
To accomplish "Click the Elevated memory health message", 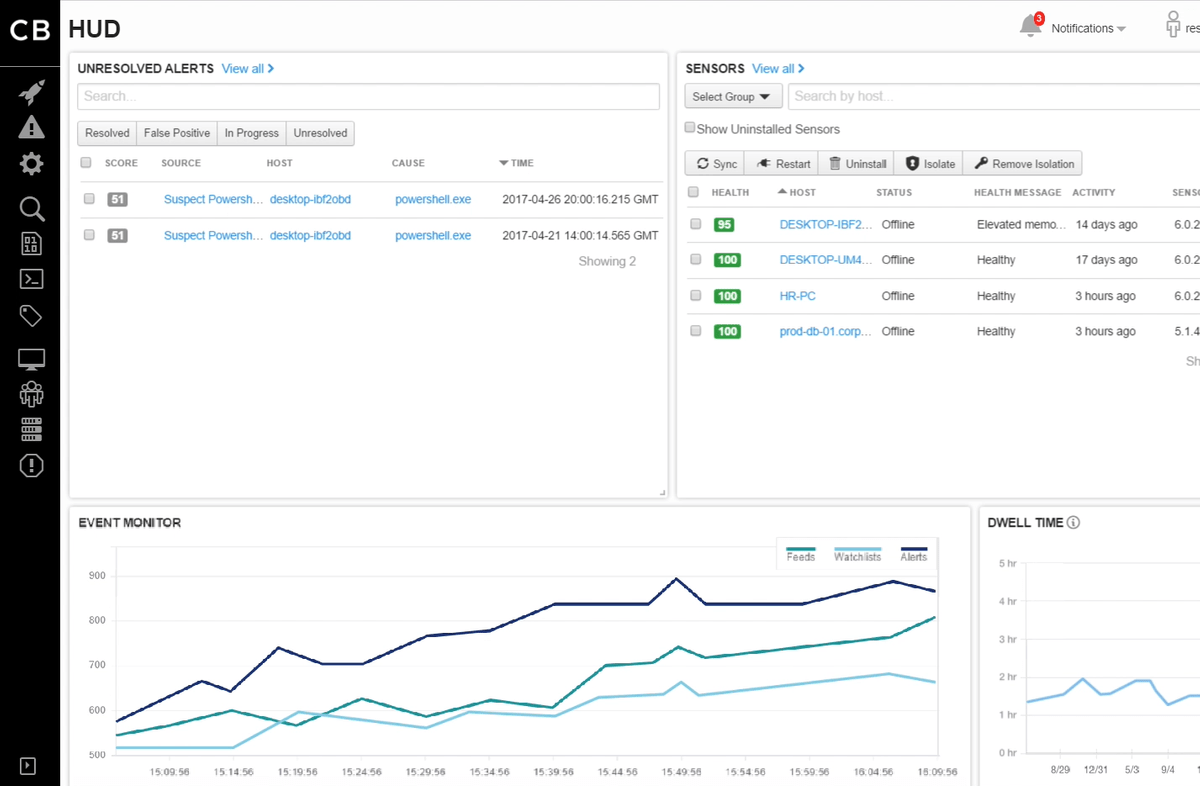I will [1021, 225].
